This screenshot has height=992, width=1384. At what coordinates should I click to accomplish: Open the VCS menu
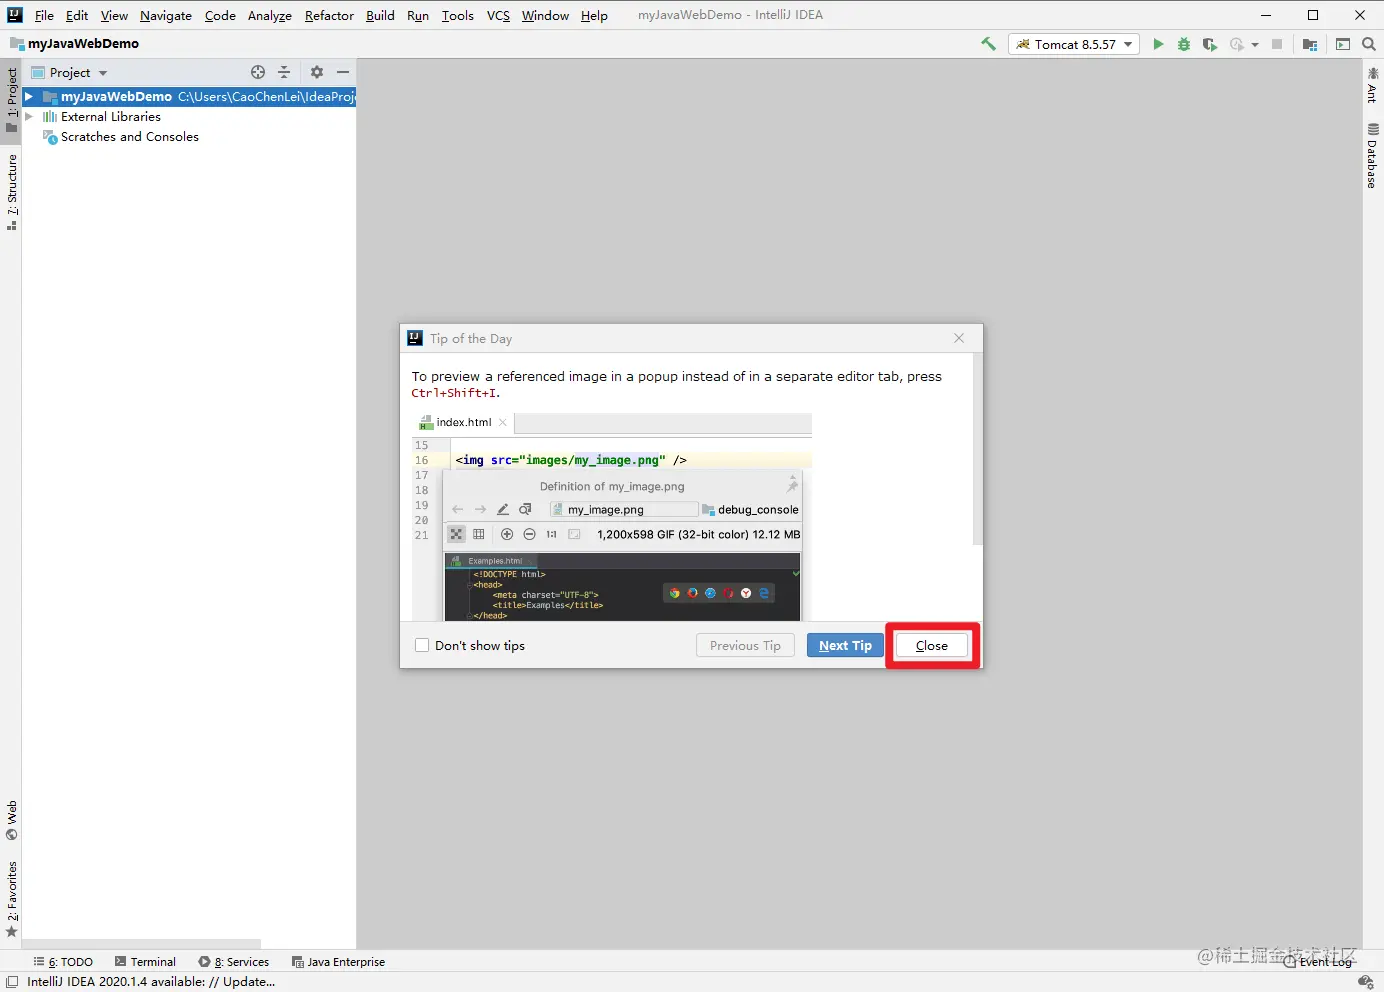coord(498,15)
